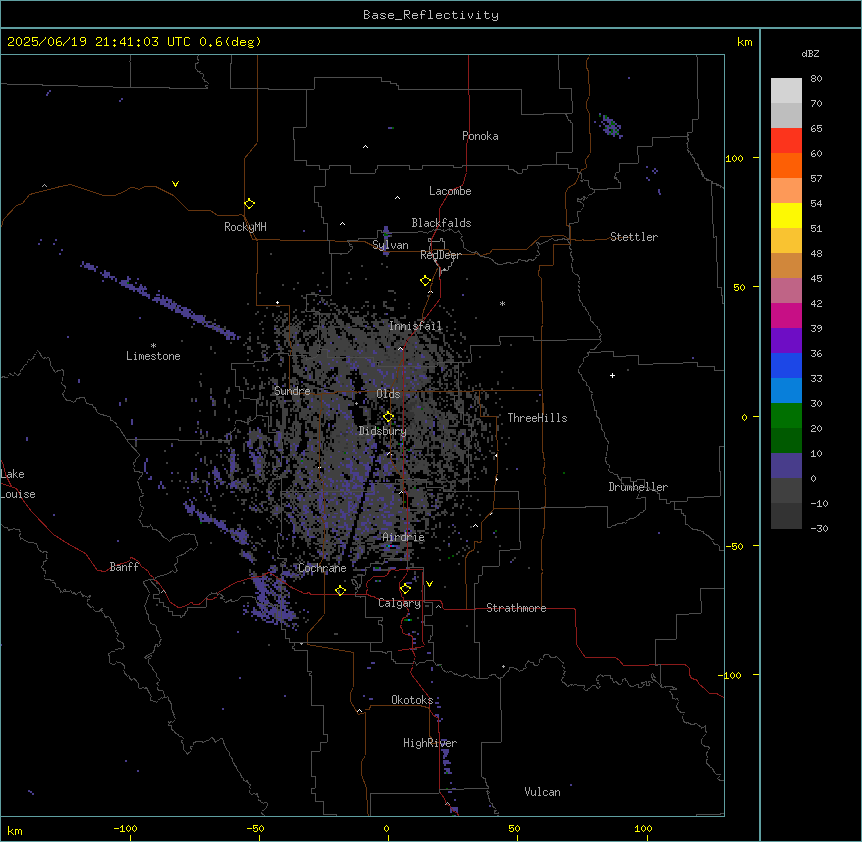This screenshot has height=842, width=862.
Task: Select the Calgary label
Action: point(400,603)
